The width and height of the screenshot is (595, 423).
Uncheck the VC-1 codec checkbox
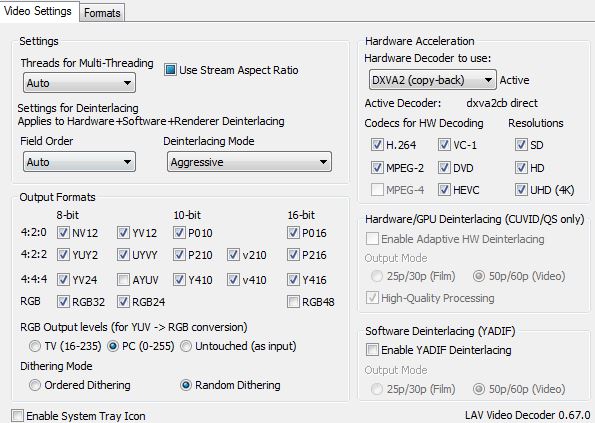(444, 145)
